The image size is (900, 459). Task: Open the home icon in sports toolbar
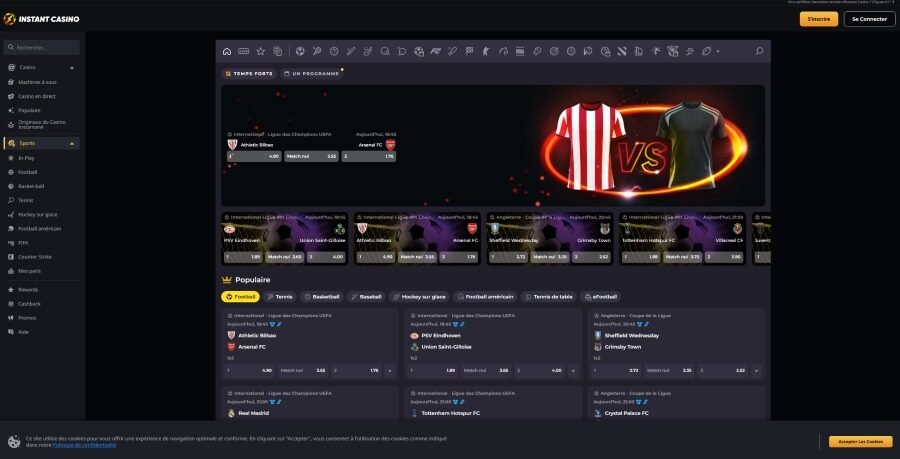227,52
